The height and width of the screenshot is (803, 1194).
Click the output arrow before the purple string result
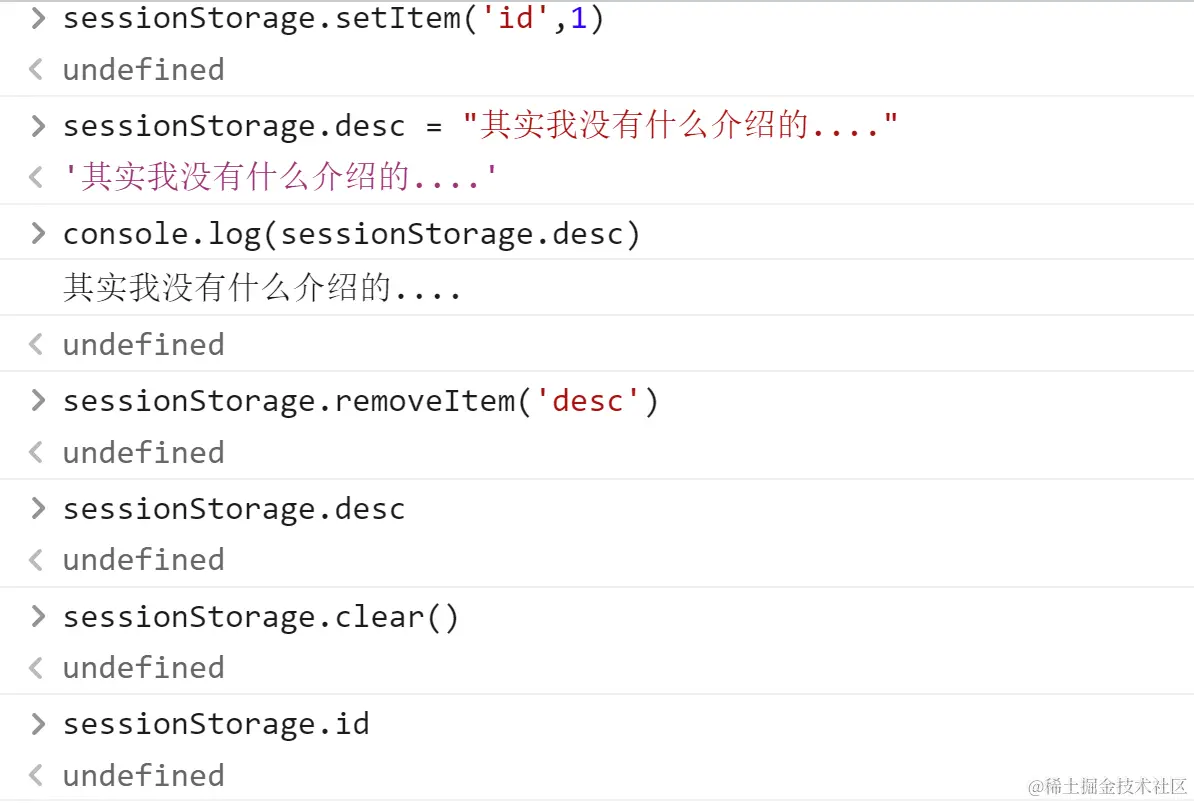tap(36, 178)
